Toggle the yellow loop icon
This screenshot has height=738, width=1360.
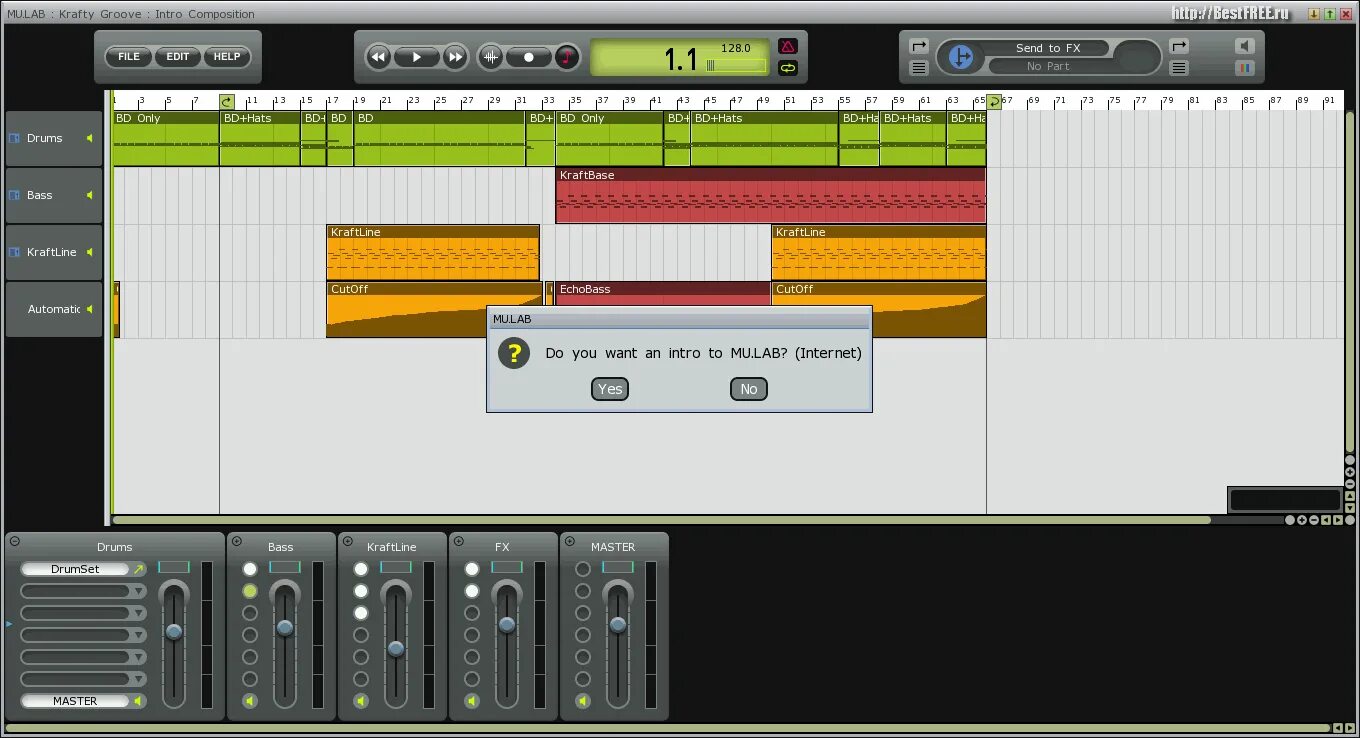click(788, 68)
